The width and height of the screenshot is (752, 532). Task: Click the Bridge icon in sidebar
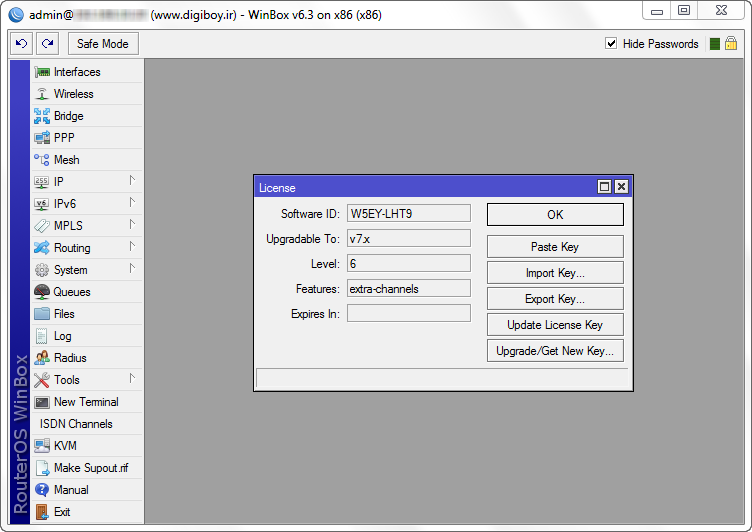pos(42,116)
